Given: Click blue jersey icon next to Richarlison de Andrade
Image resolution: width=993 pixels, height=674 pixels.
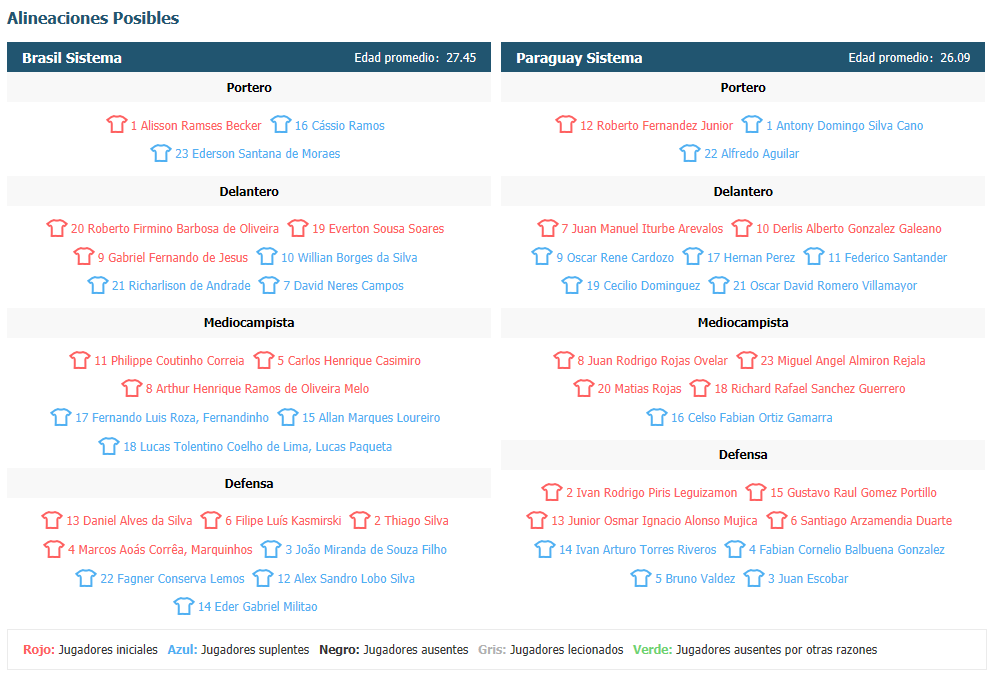Looking at the screenshot, I should [98, 285].
